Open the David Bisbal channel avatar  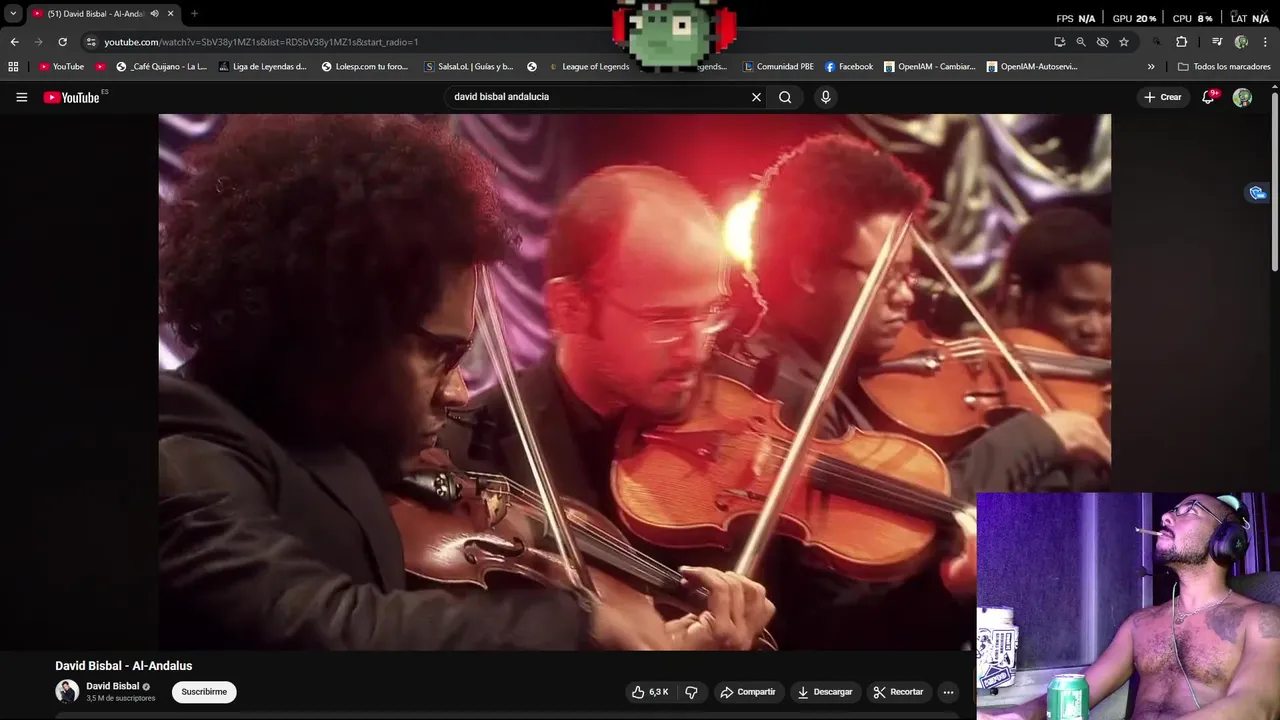[67, 691]
